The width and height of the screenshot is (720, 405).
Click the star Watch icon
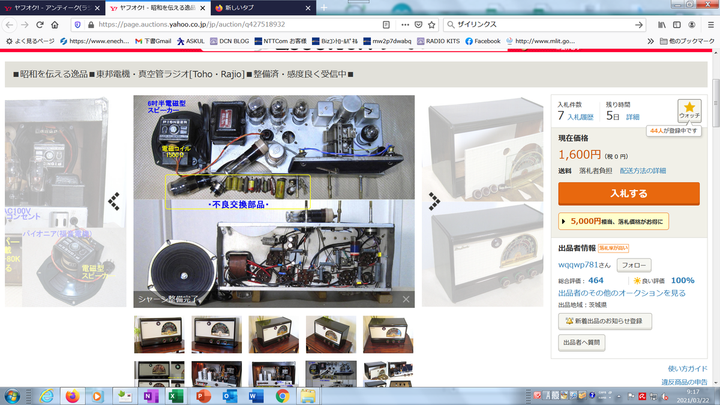pos(688,109)
